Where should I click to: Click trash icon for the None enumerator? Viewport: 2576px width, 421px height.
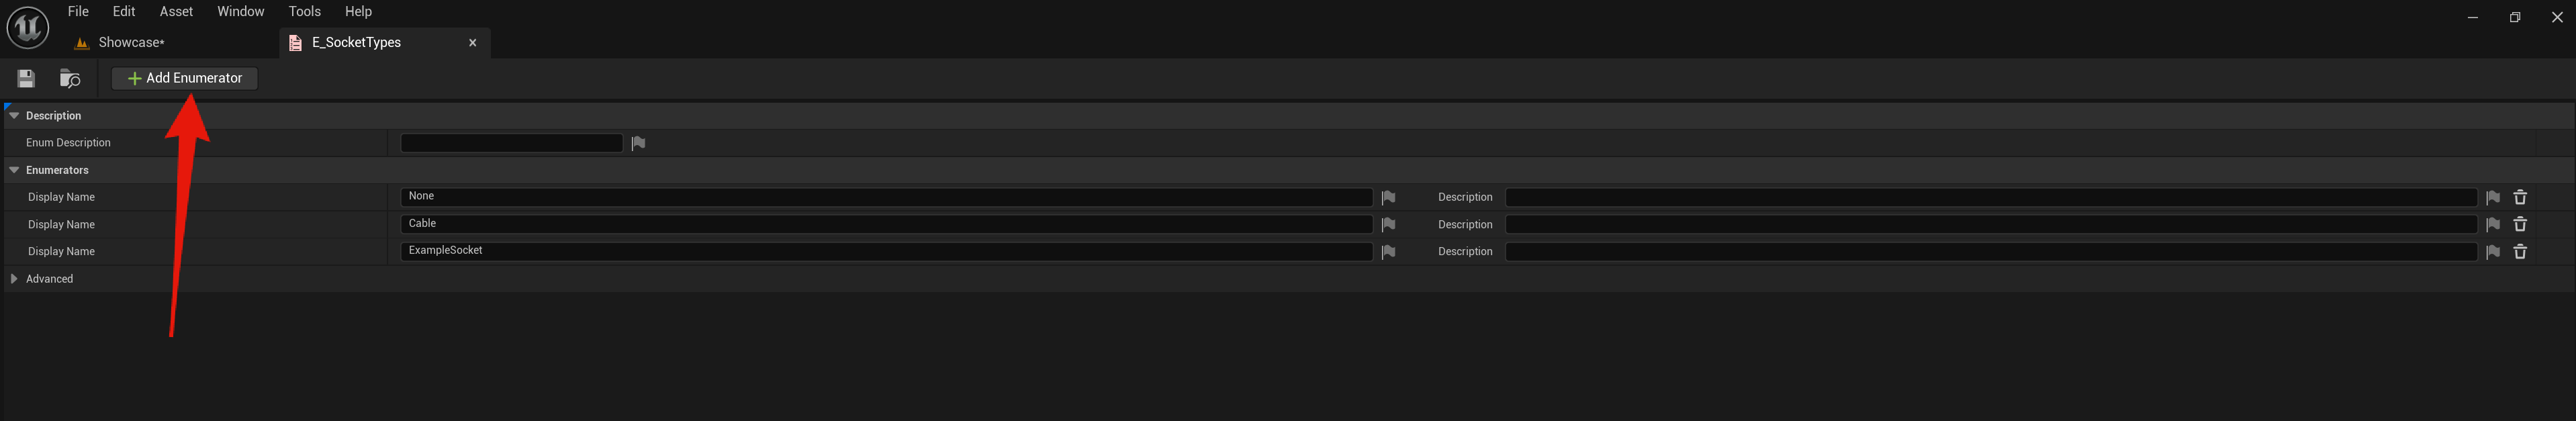[x=2520, y=198]
